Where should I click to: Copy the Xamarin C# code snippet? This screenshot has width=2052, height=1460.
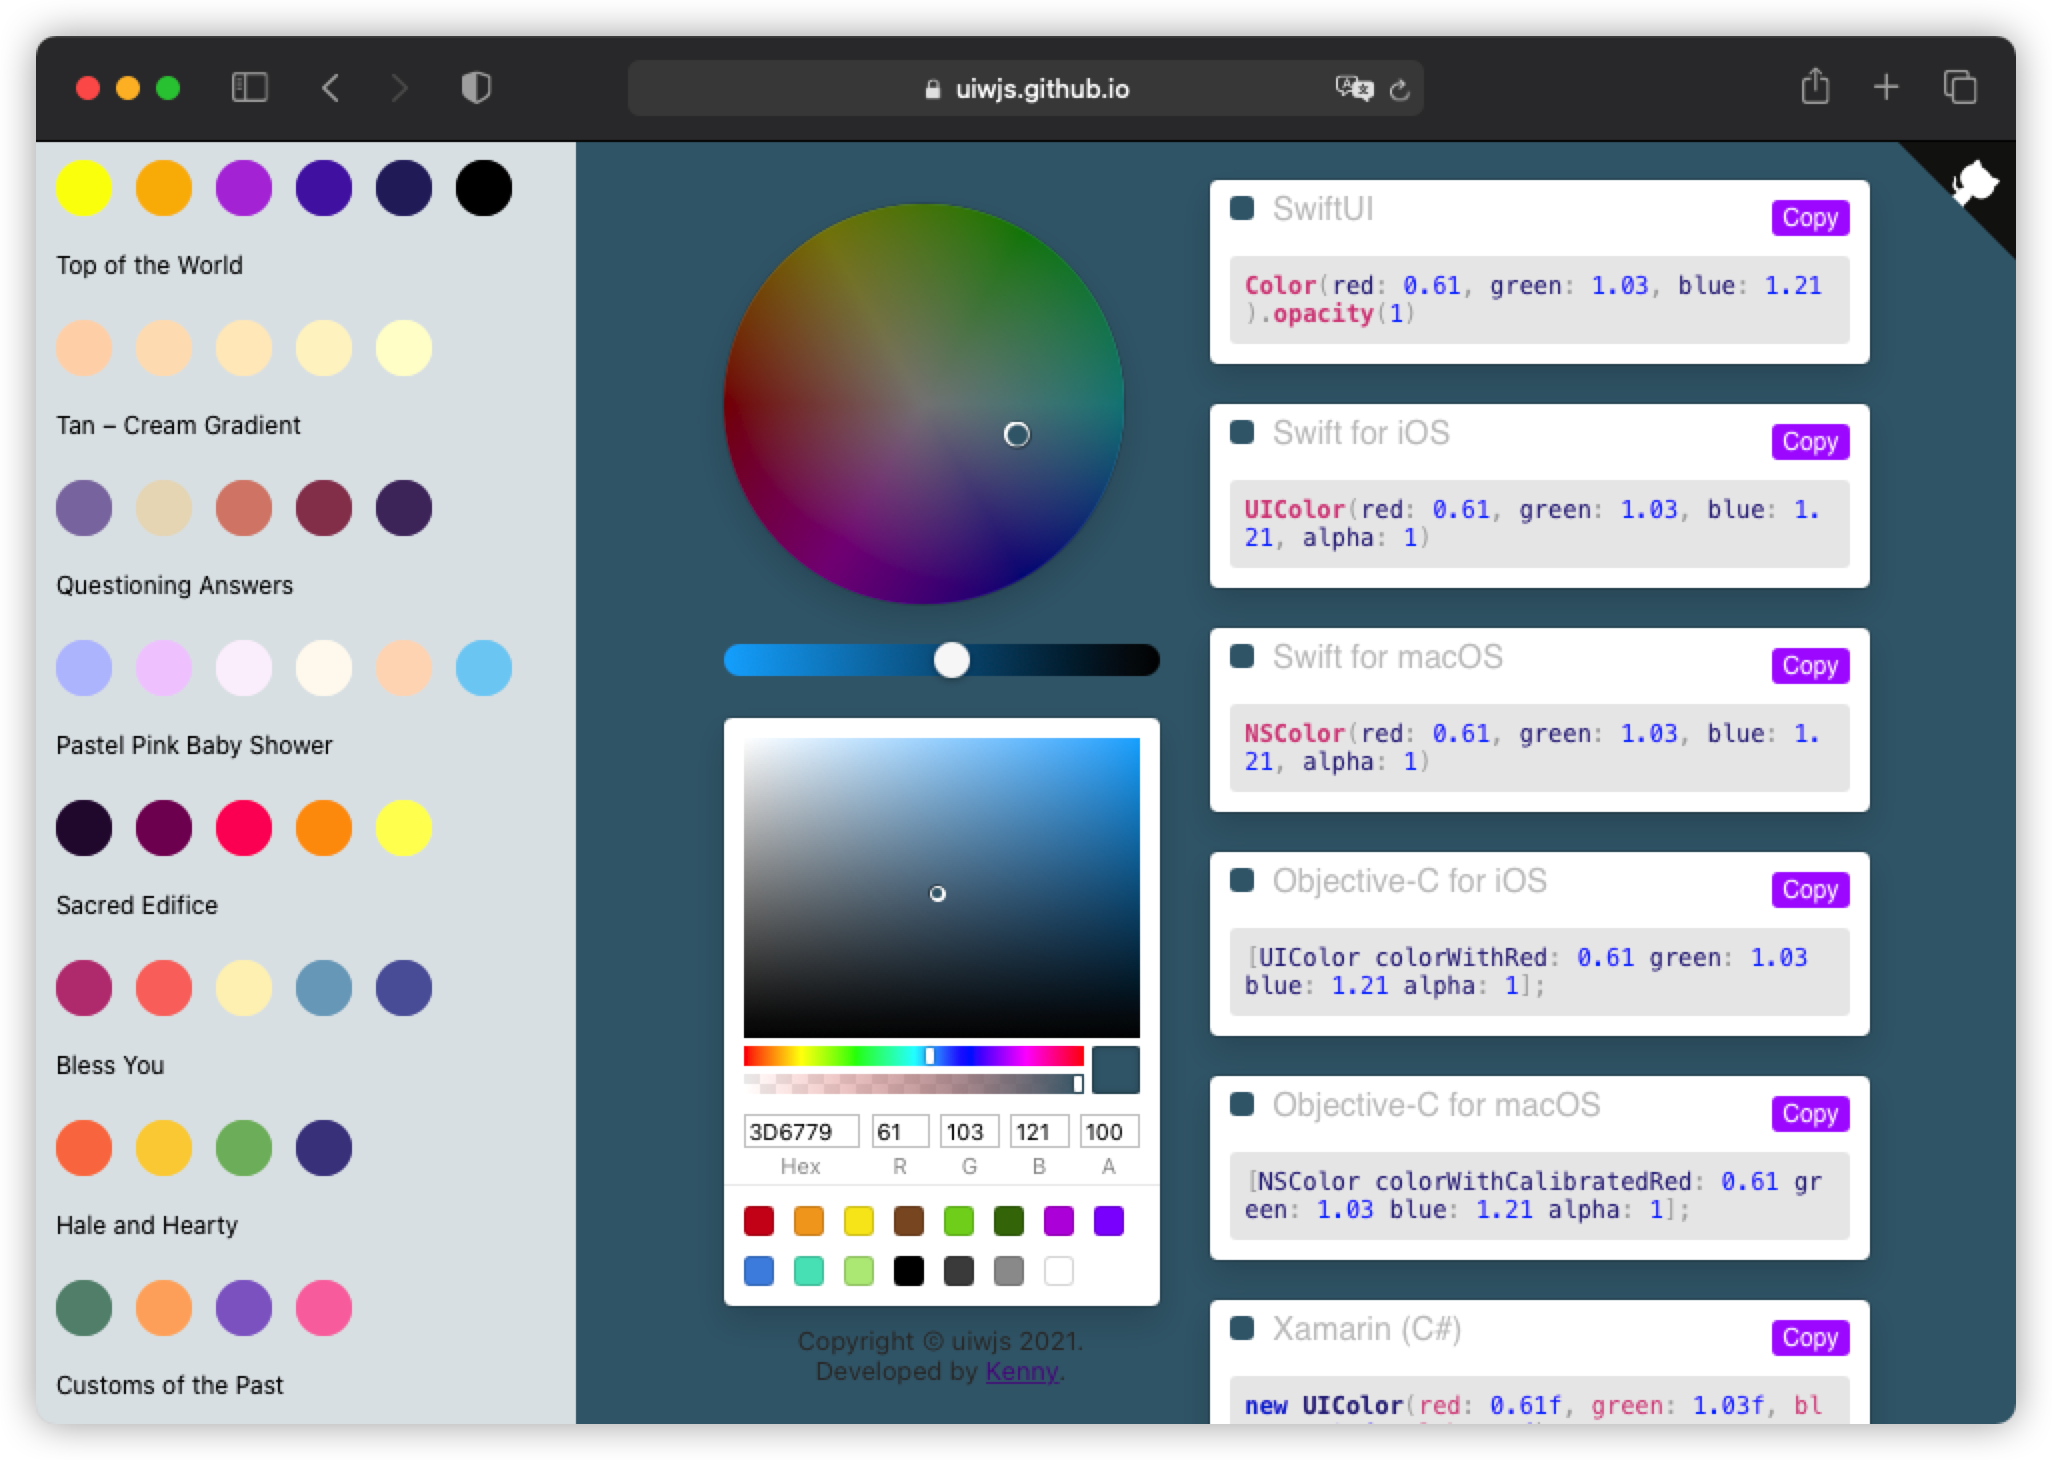tap(1809, 1337)
